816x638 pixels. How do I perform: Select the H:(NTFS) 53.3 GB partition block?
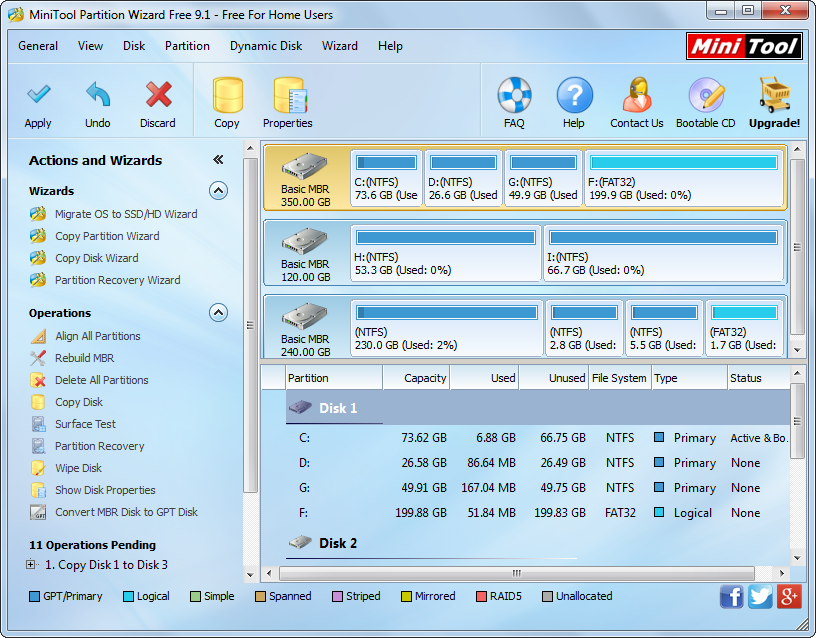[446, 253]
